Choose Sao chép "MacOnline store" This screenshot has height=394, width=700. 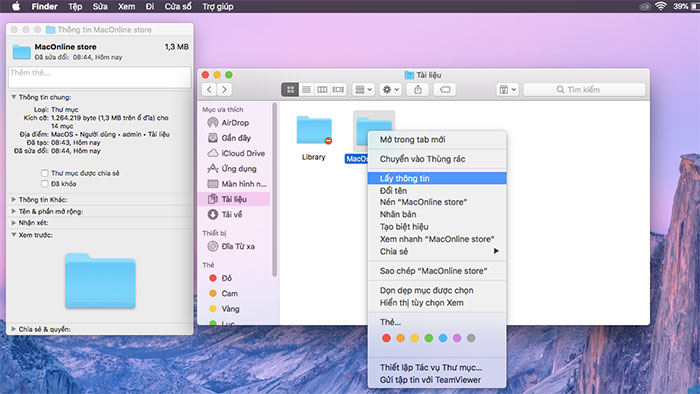437,271
